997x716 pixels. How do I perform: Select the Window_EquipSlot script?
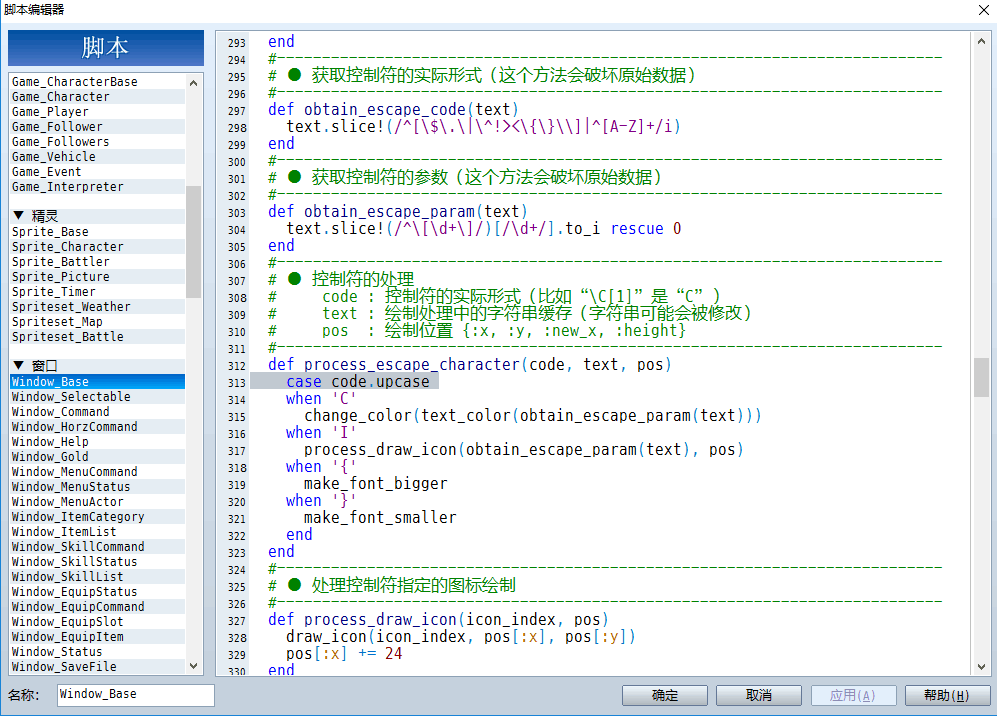[98, 622]
